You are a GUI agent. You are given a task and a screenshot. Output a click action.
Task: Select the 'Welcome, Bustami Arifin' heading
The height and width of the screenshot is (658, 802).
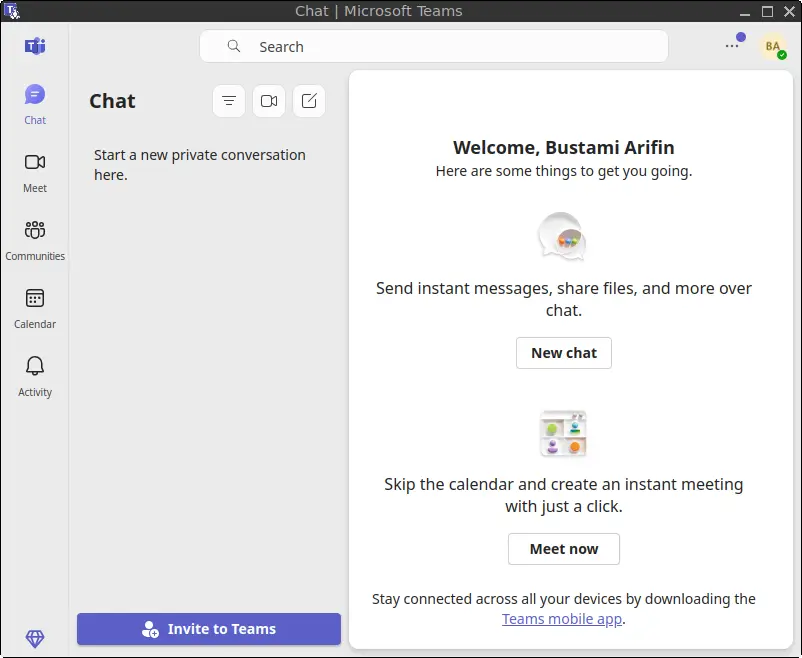pos(564,147)
